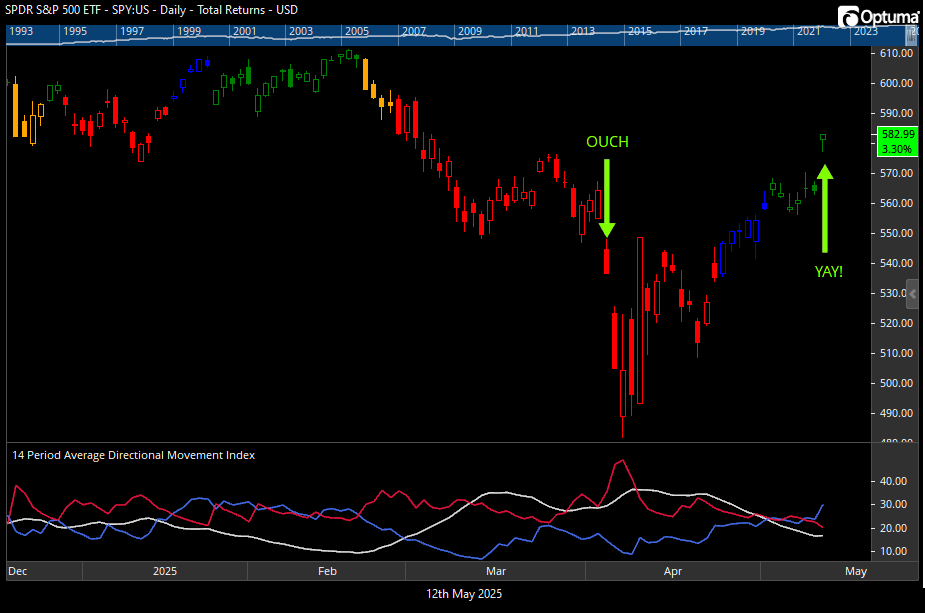This screenshot has height=613, width=925.
Task: Grab the overview range slider handle
Action: coord(911,35)
